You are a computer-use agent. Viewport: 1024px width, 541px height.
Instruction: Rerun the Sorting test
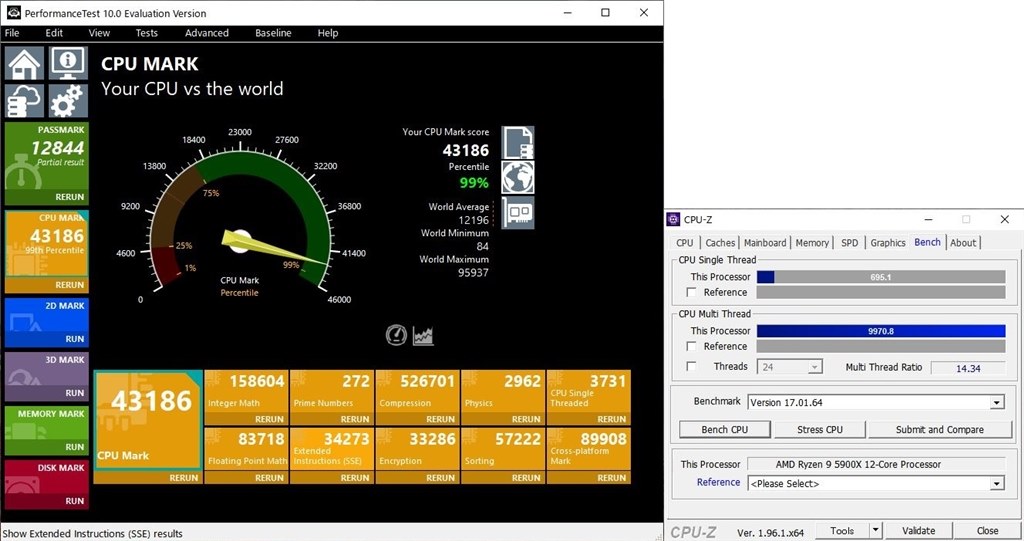tap(526, 478)
